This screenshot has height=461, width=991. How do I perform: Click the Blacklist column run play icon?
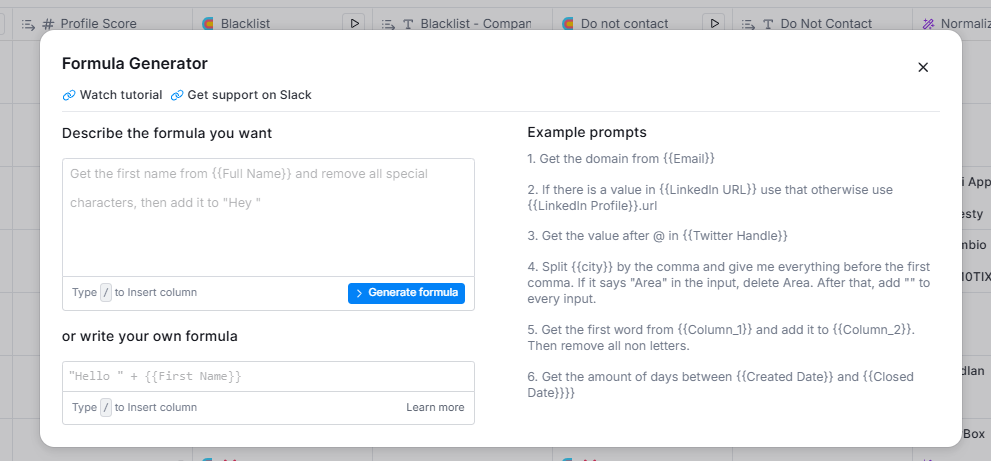[354, 23]
